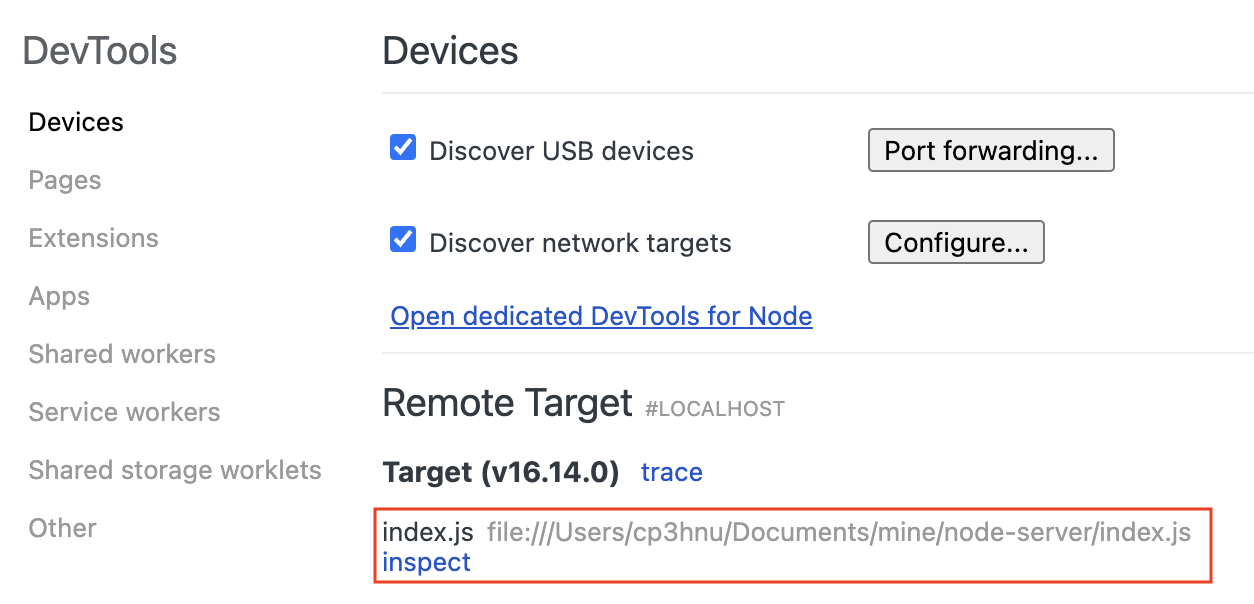
Task: Go to the Pages section
Action: (65, 180)
